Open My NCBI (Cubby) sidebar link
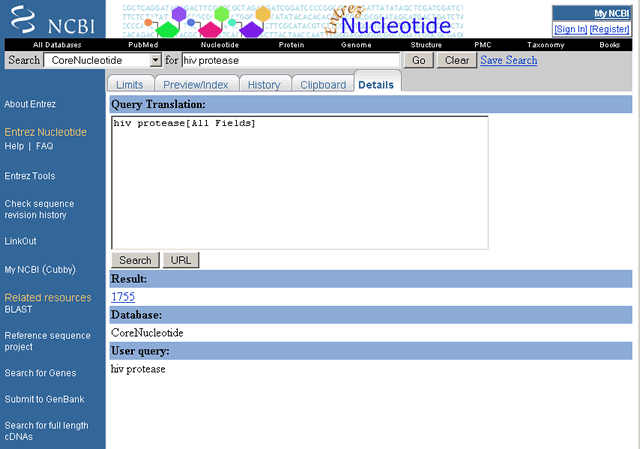This screenshot has width=640, height=449. (40, 270)
